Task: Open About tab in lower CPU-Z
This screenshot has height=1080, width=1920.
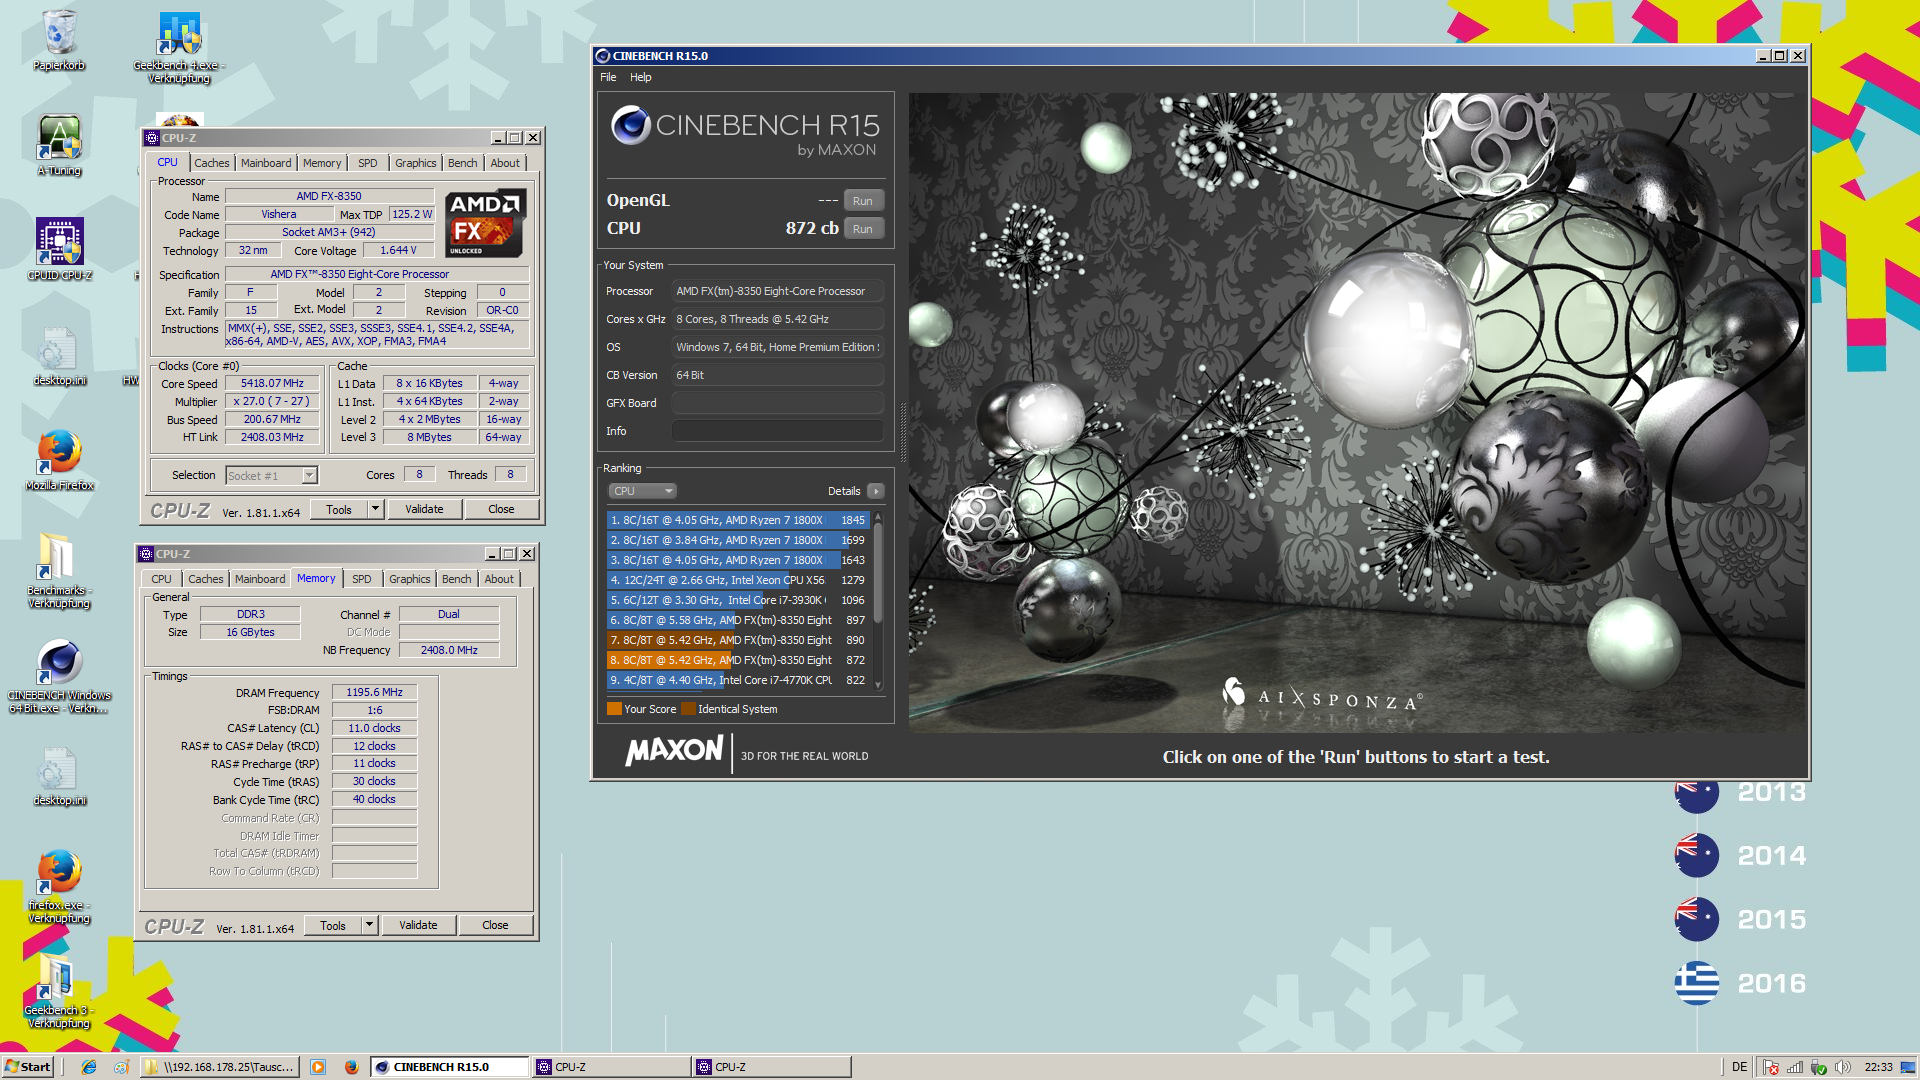Action: pyautogui.click(x=499, y=579)
